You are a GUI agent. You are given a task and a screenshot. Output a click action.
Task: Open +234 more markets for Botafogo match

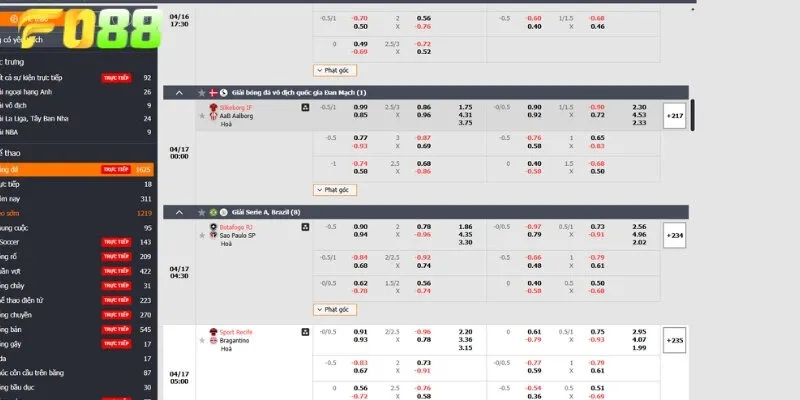[x=674, y=236]
